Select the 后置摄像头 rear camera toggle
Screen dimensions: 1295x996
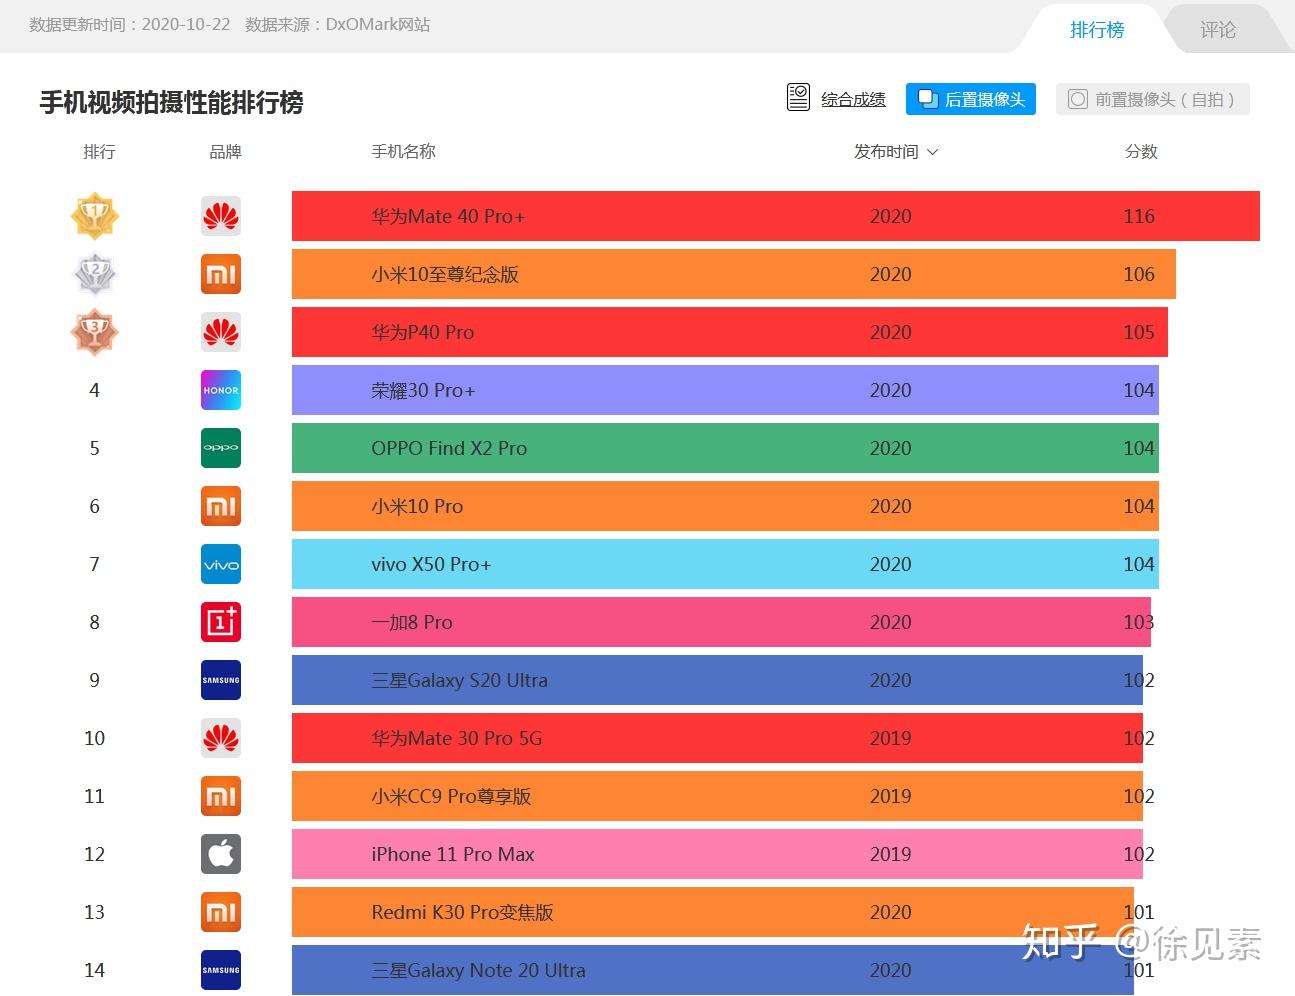pos(971,99)
